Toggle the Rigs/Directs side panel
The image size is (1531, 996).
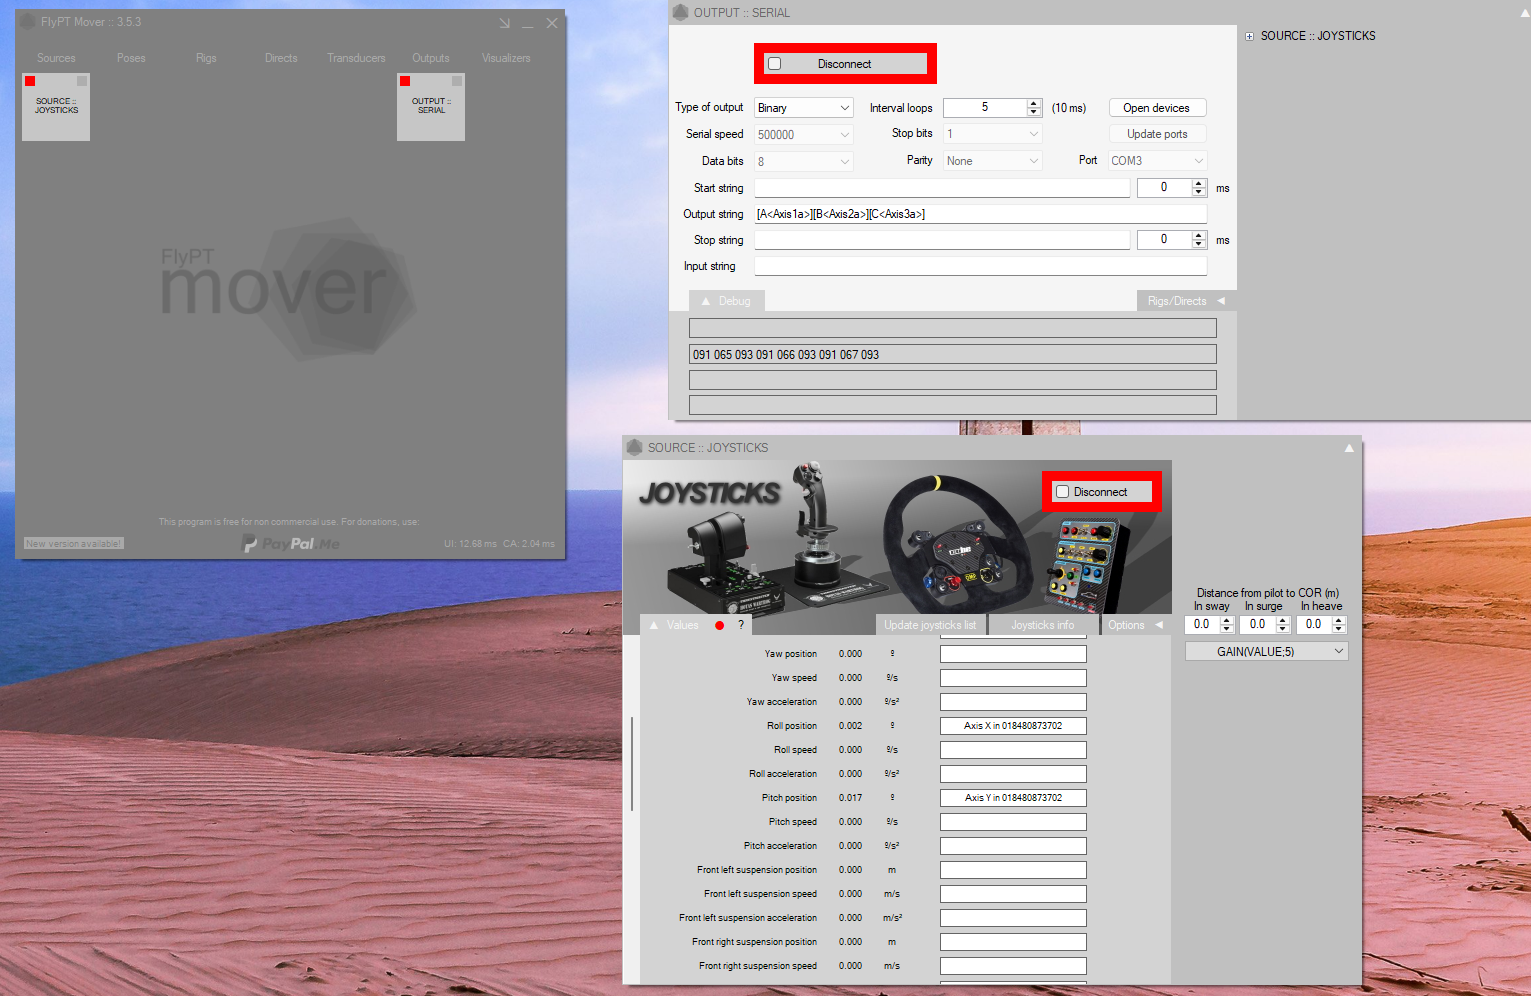point(1186,301)
